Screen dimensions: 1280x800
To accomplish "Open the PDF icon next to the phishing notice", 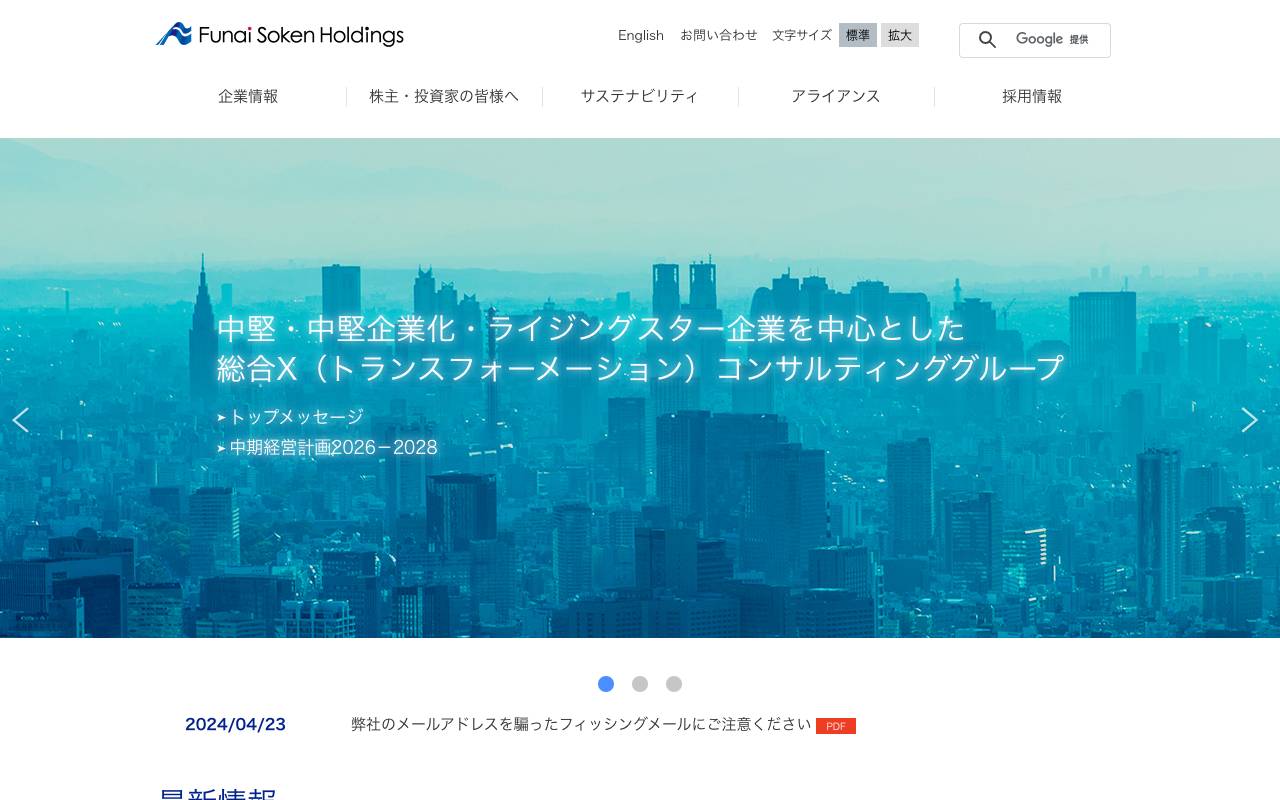I will click(x=835, y=726).
